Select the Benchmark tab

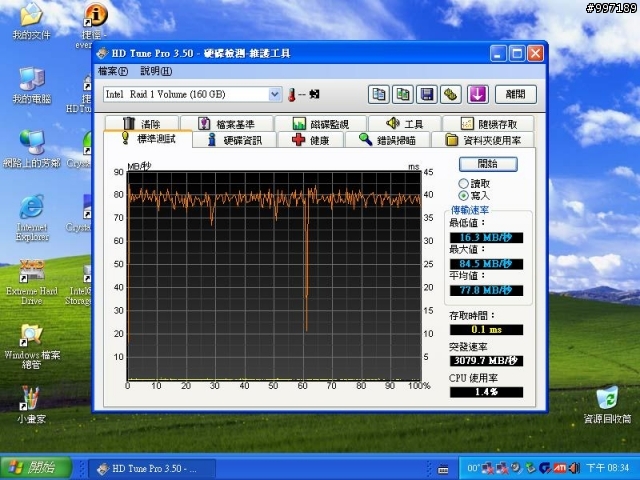coord(148,139)
